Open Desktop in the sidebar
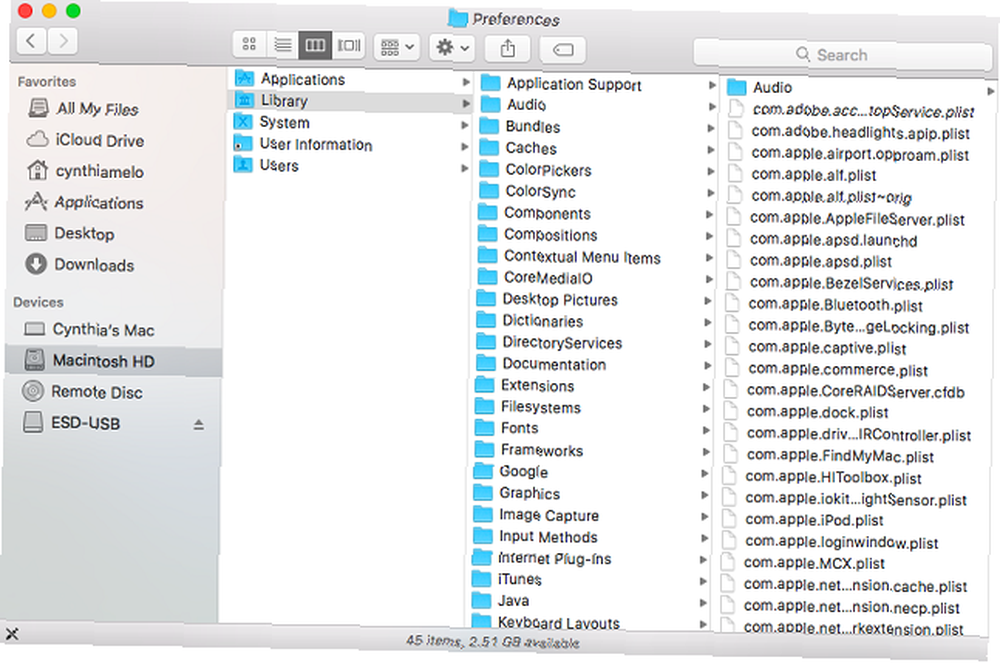 pyautogui.click(x=70, y=233)
